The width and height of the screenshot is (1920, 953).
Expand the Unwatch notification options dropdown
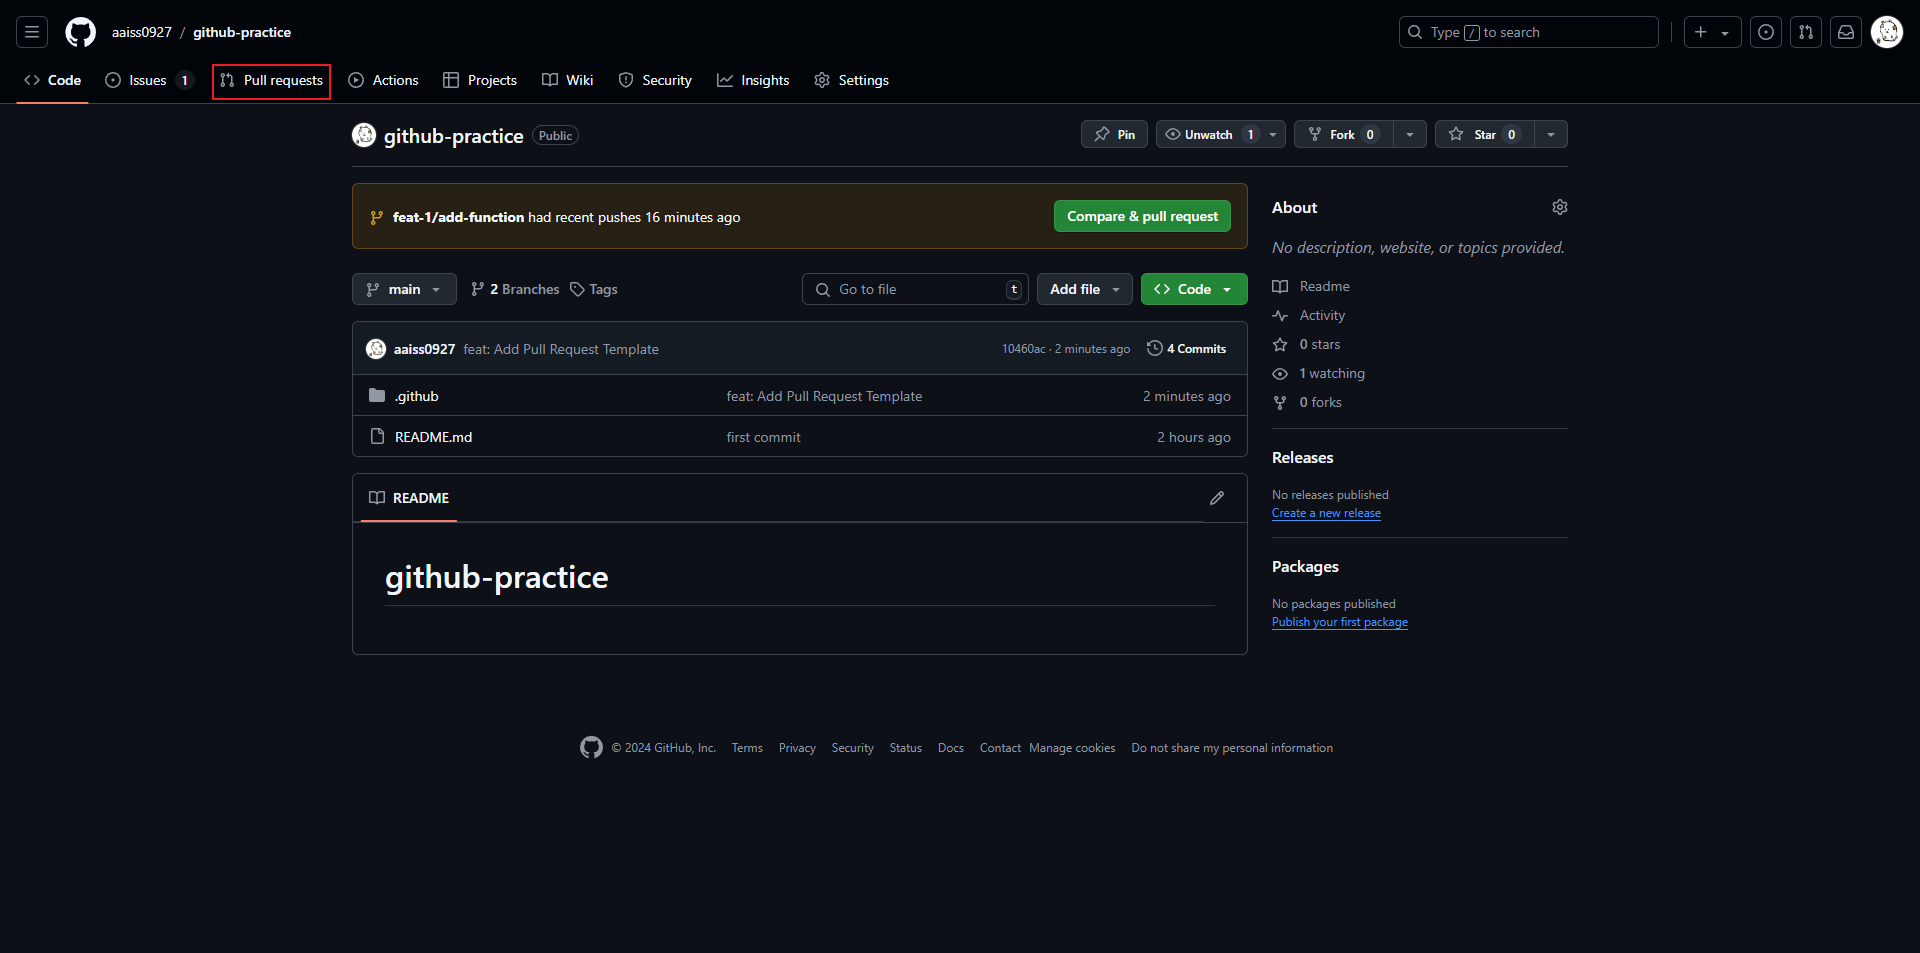(x=1273, y=134)
